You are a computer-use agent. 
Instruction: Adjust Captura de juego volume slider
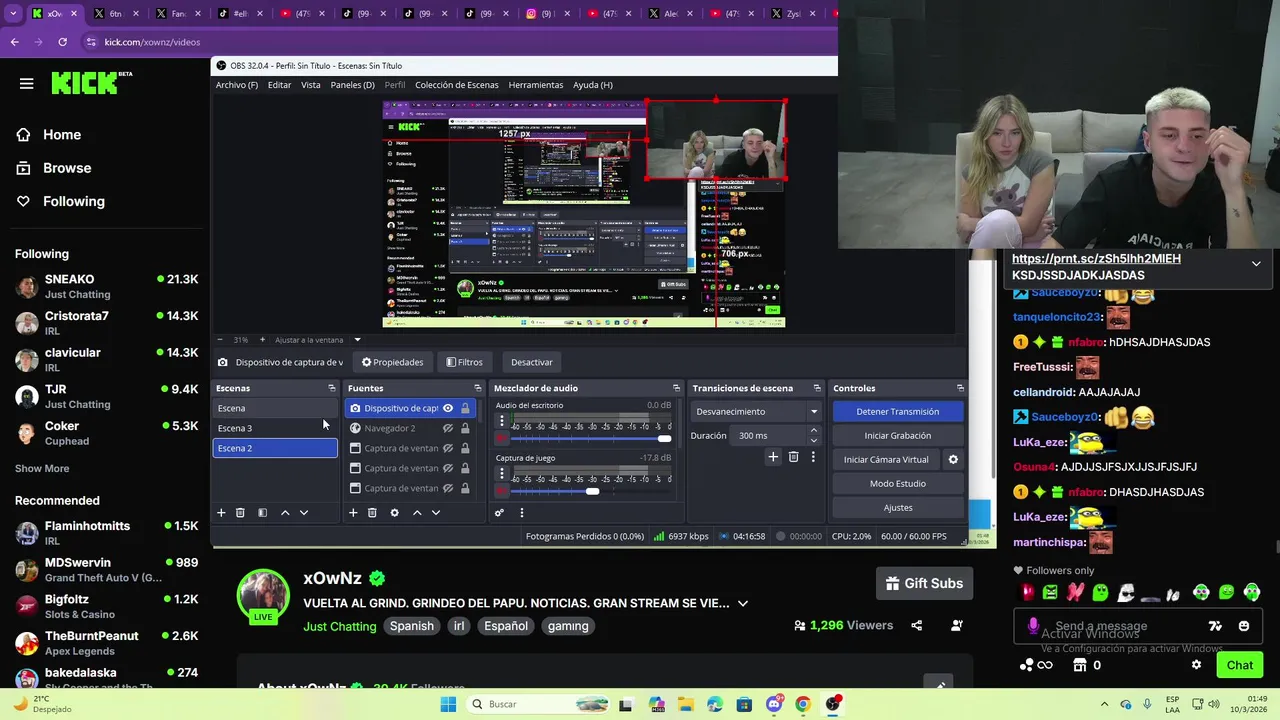590,491
